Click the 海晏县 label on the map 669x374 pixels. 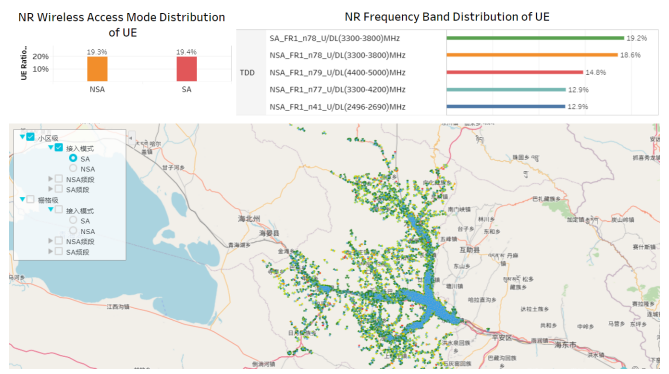(269, 233)
